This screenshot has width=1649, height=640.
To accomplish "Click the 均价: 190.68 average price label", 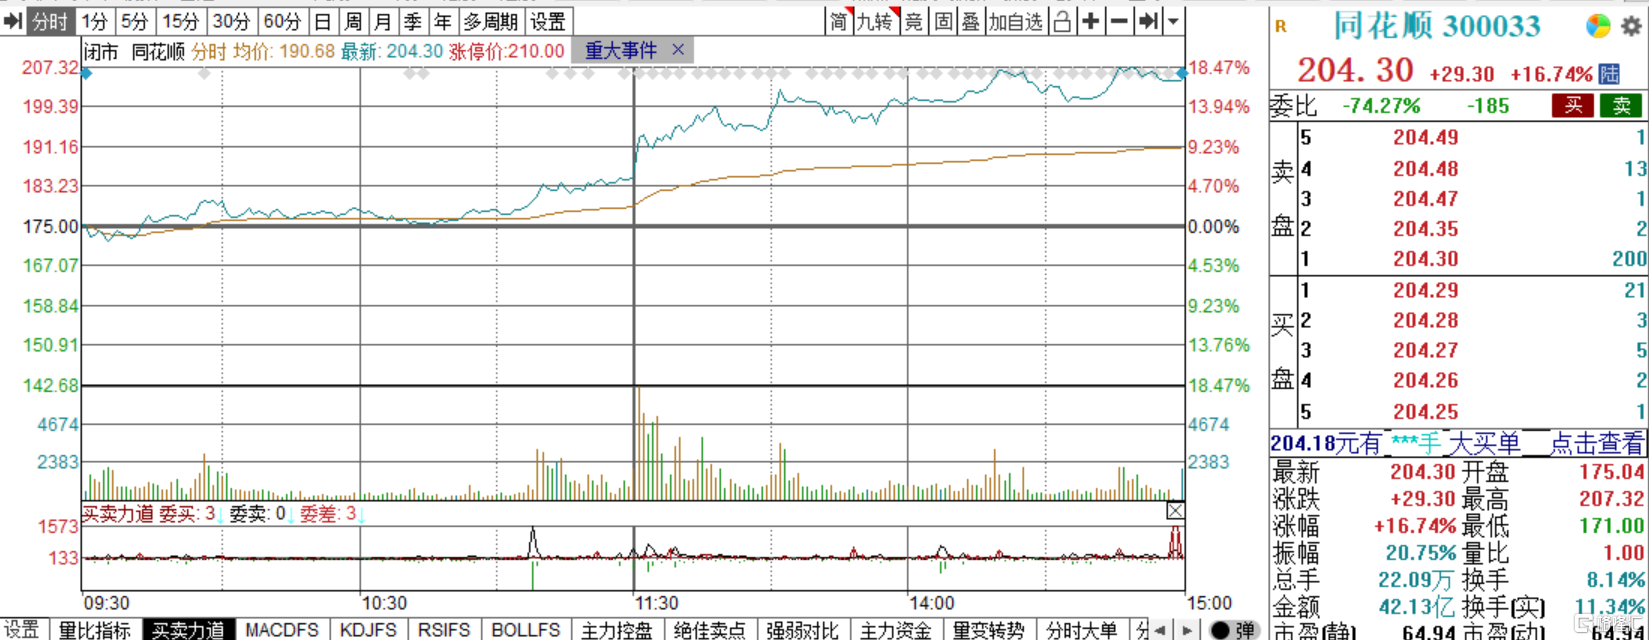I will [x=283, y=51].
